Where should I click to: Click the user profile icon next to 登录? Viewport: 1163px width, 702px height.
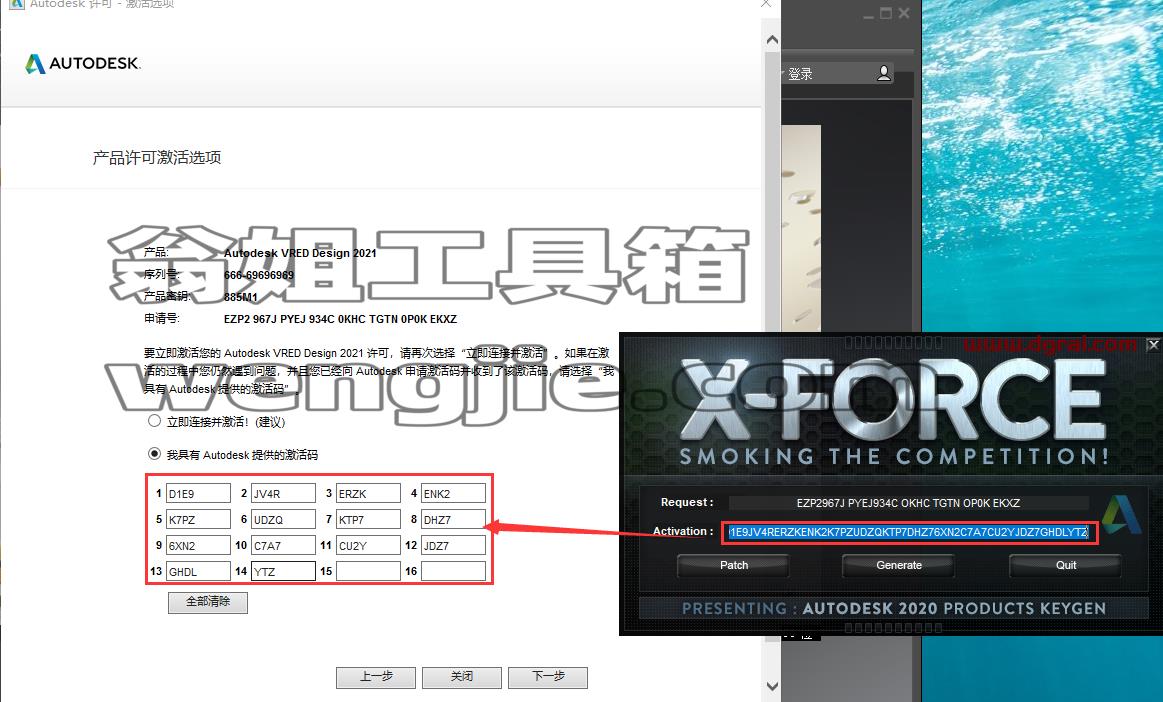pos(883,73)
